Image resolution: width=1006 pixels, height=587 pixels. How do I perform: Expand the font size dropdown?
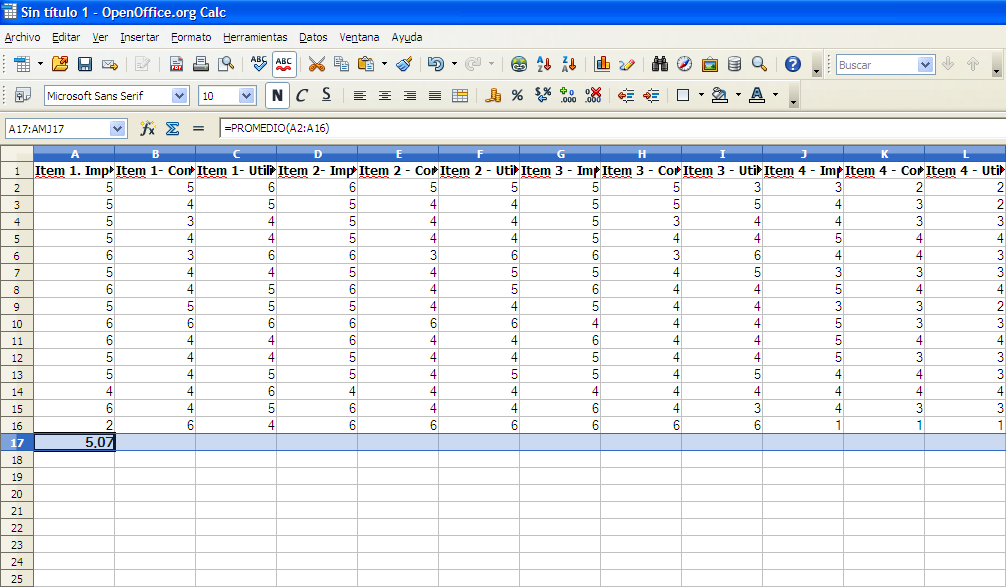[247, 96]
